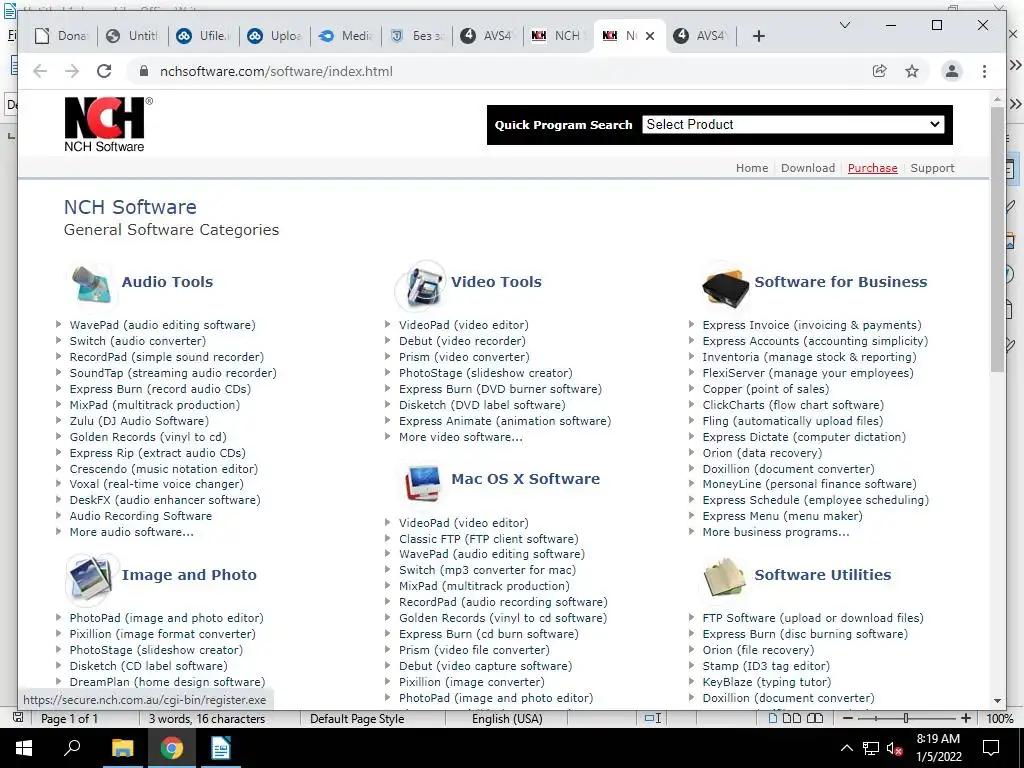Open VideoPad video editor under Video Tools
Image resolution: width=1024 pixels, height=768 pixels.
point(464,325)
